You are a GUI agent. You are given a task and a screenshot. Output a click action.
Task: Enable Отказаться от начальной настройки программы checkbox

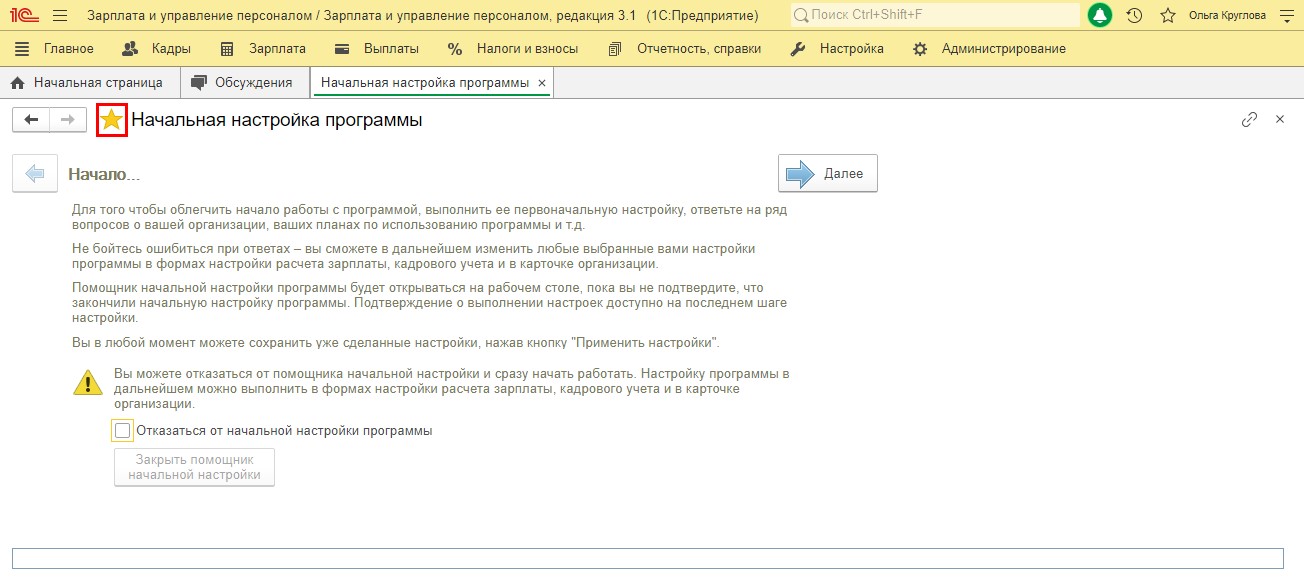(x=123, y=431)
